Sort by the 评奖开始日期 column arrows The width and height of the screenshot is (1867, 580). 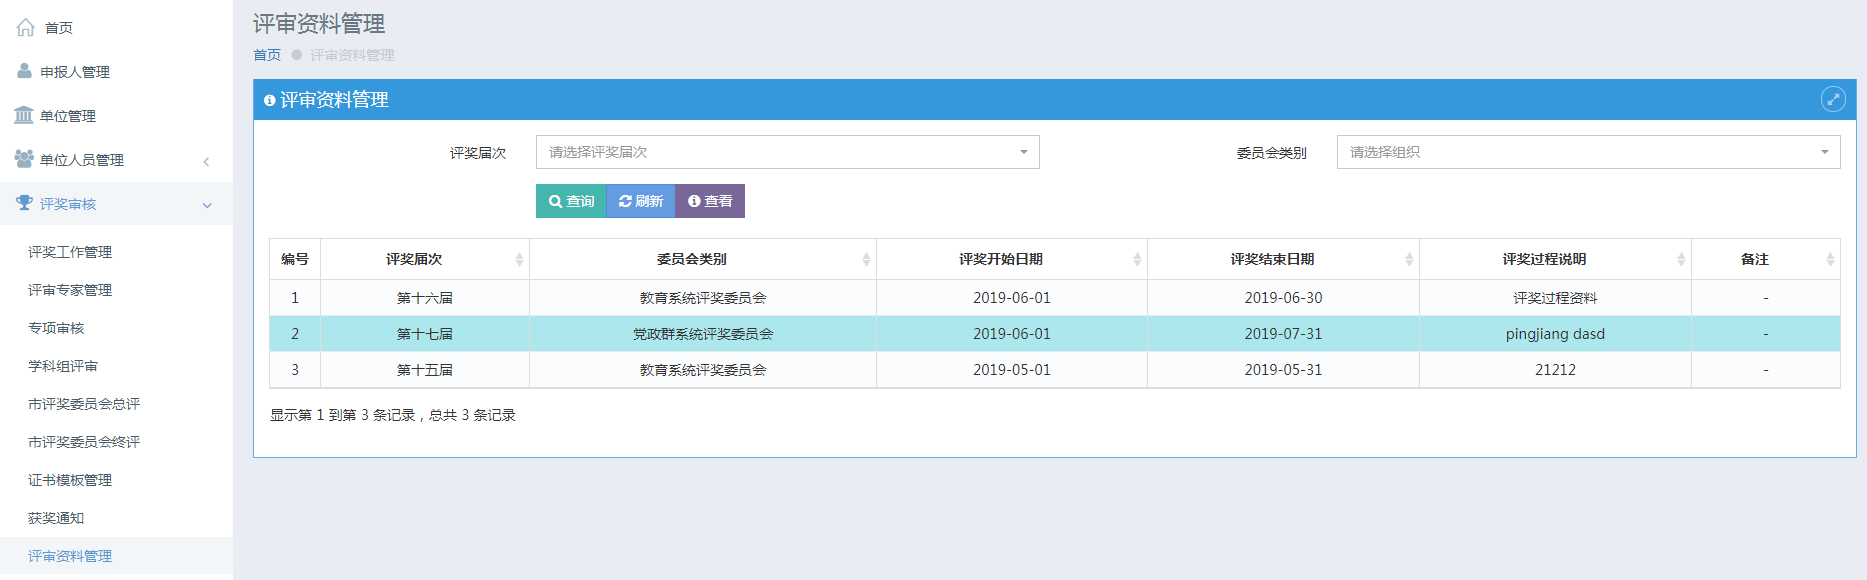pos(1137,259)
